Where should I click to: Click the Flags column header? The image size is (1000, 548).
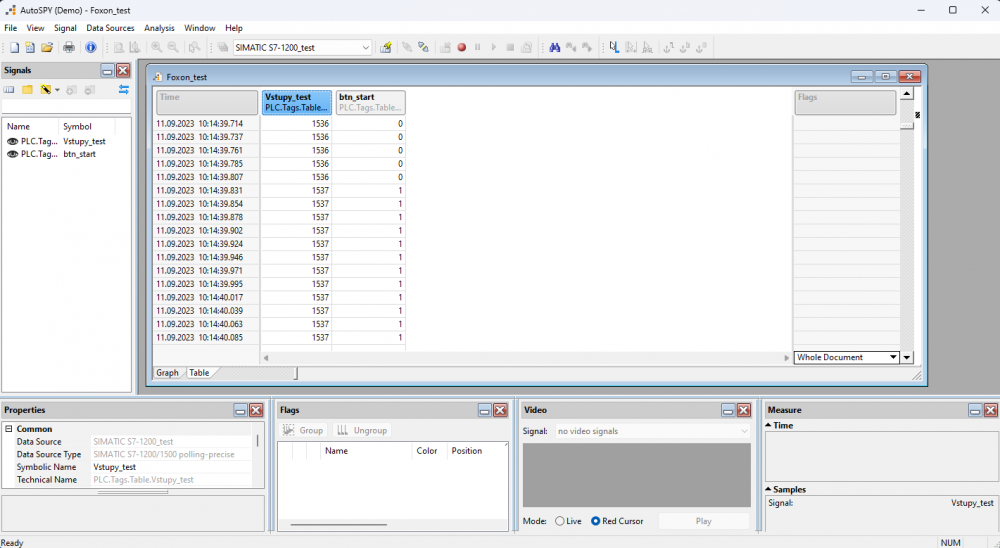click(845, 102)
